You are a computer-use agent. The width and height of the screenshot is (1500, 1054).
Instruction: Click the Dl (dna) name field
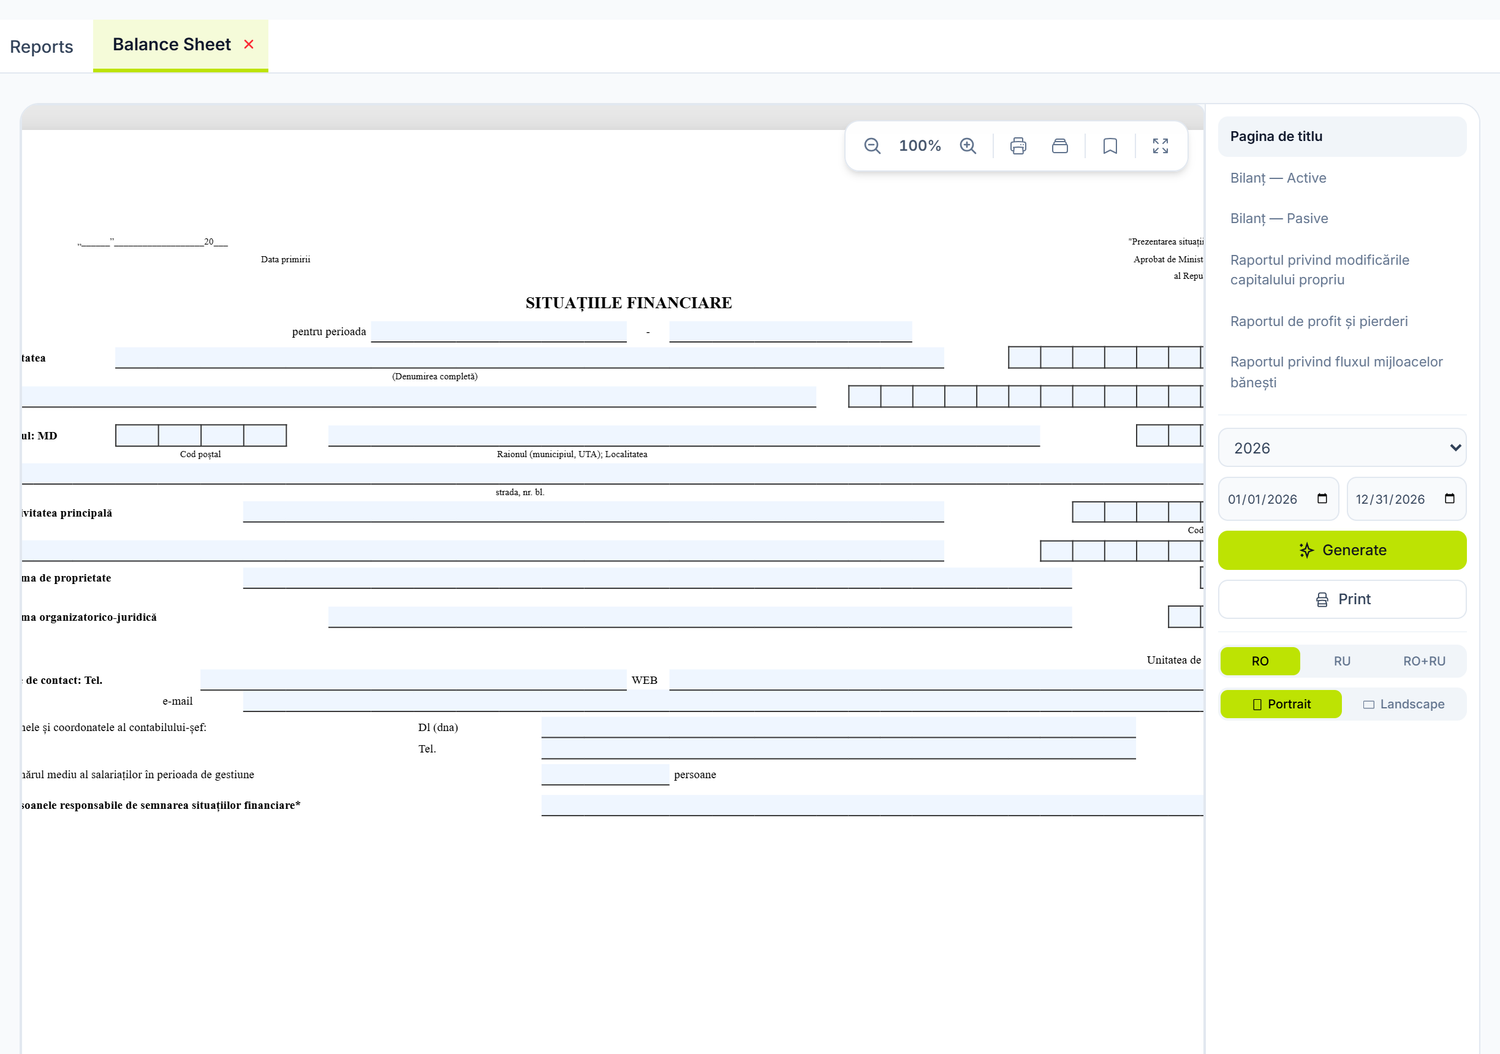tap(838, 727)
